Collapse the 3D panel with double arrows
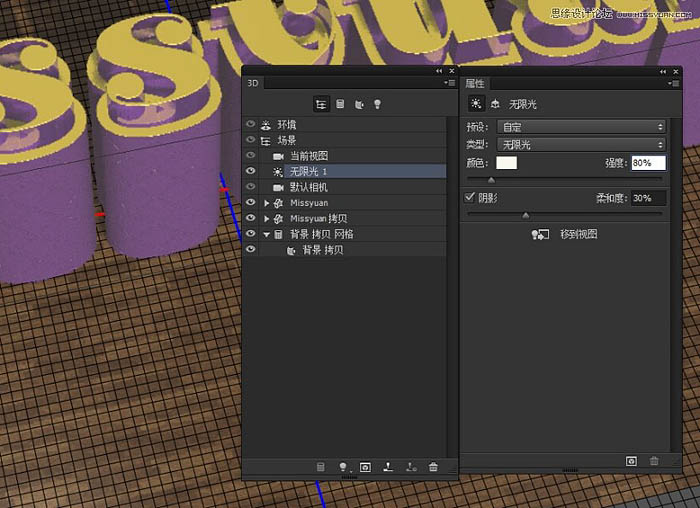Viewport: 700px width, 508px height. point(439,71)
